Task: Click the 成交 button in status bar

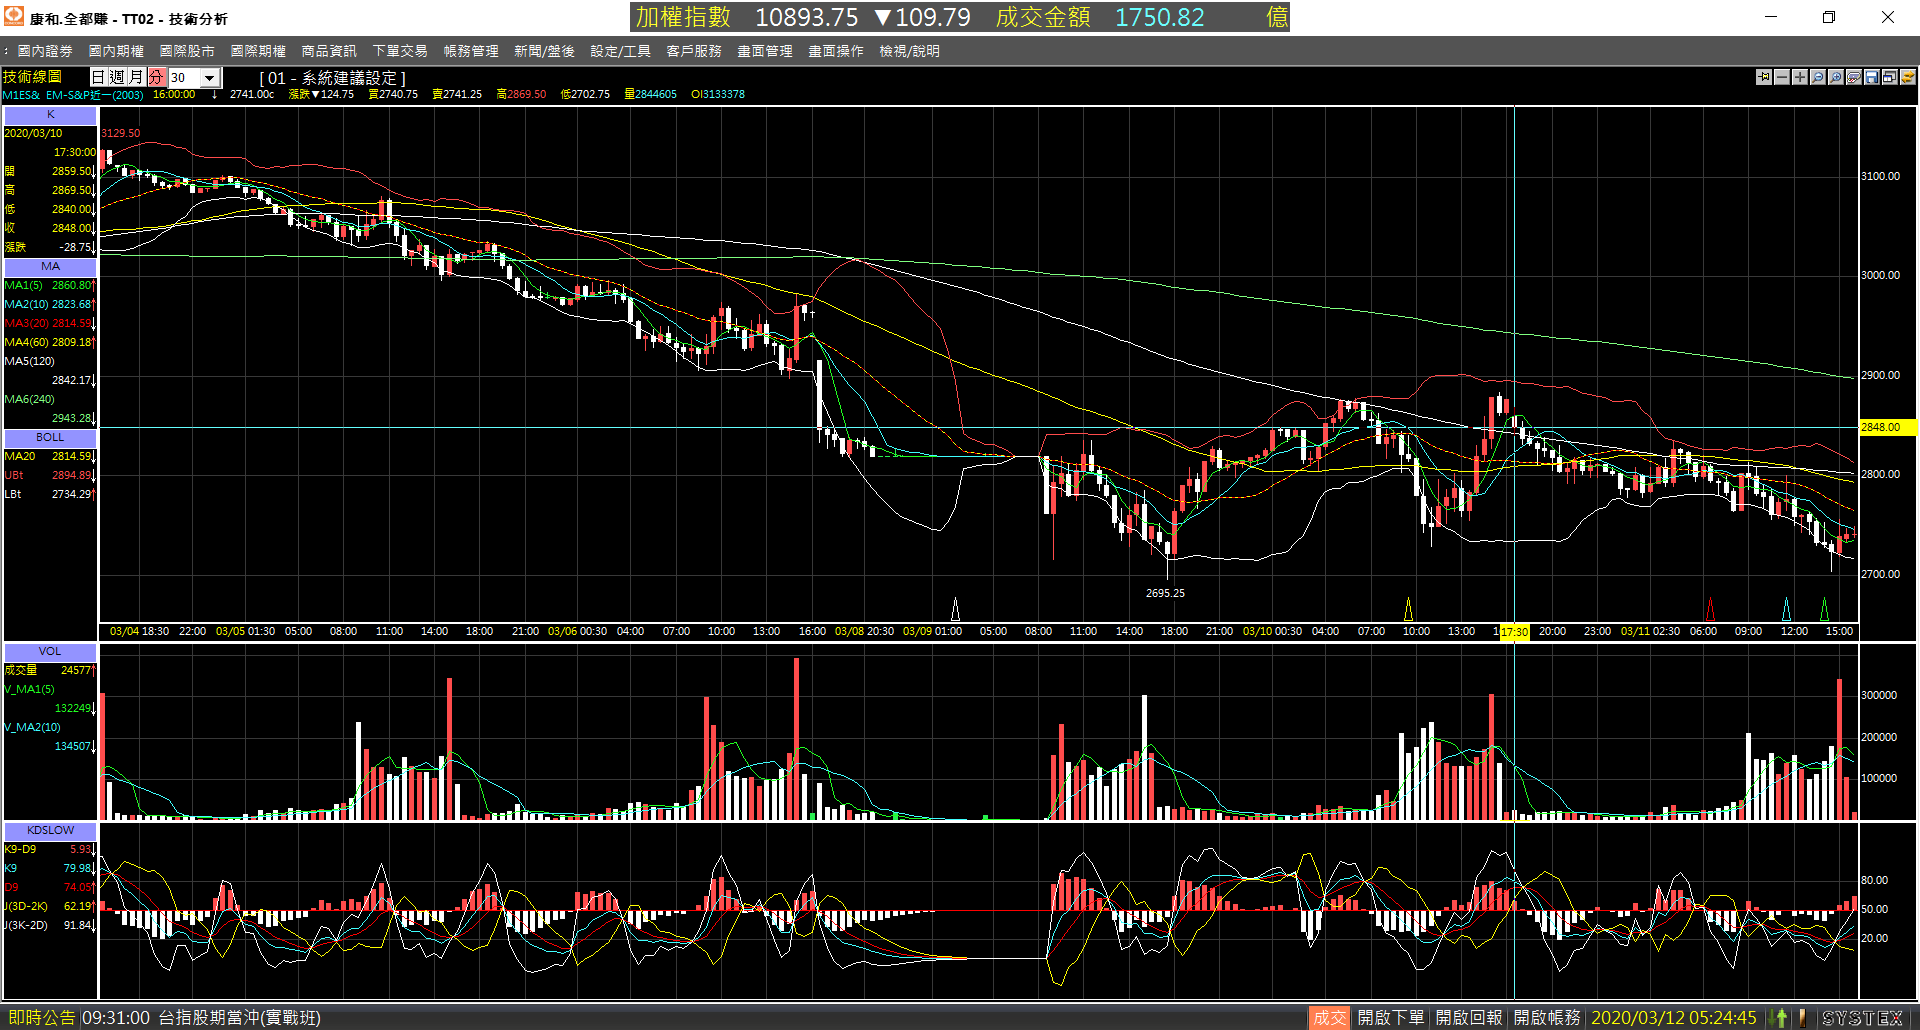Action: (1329, 1018)
